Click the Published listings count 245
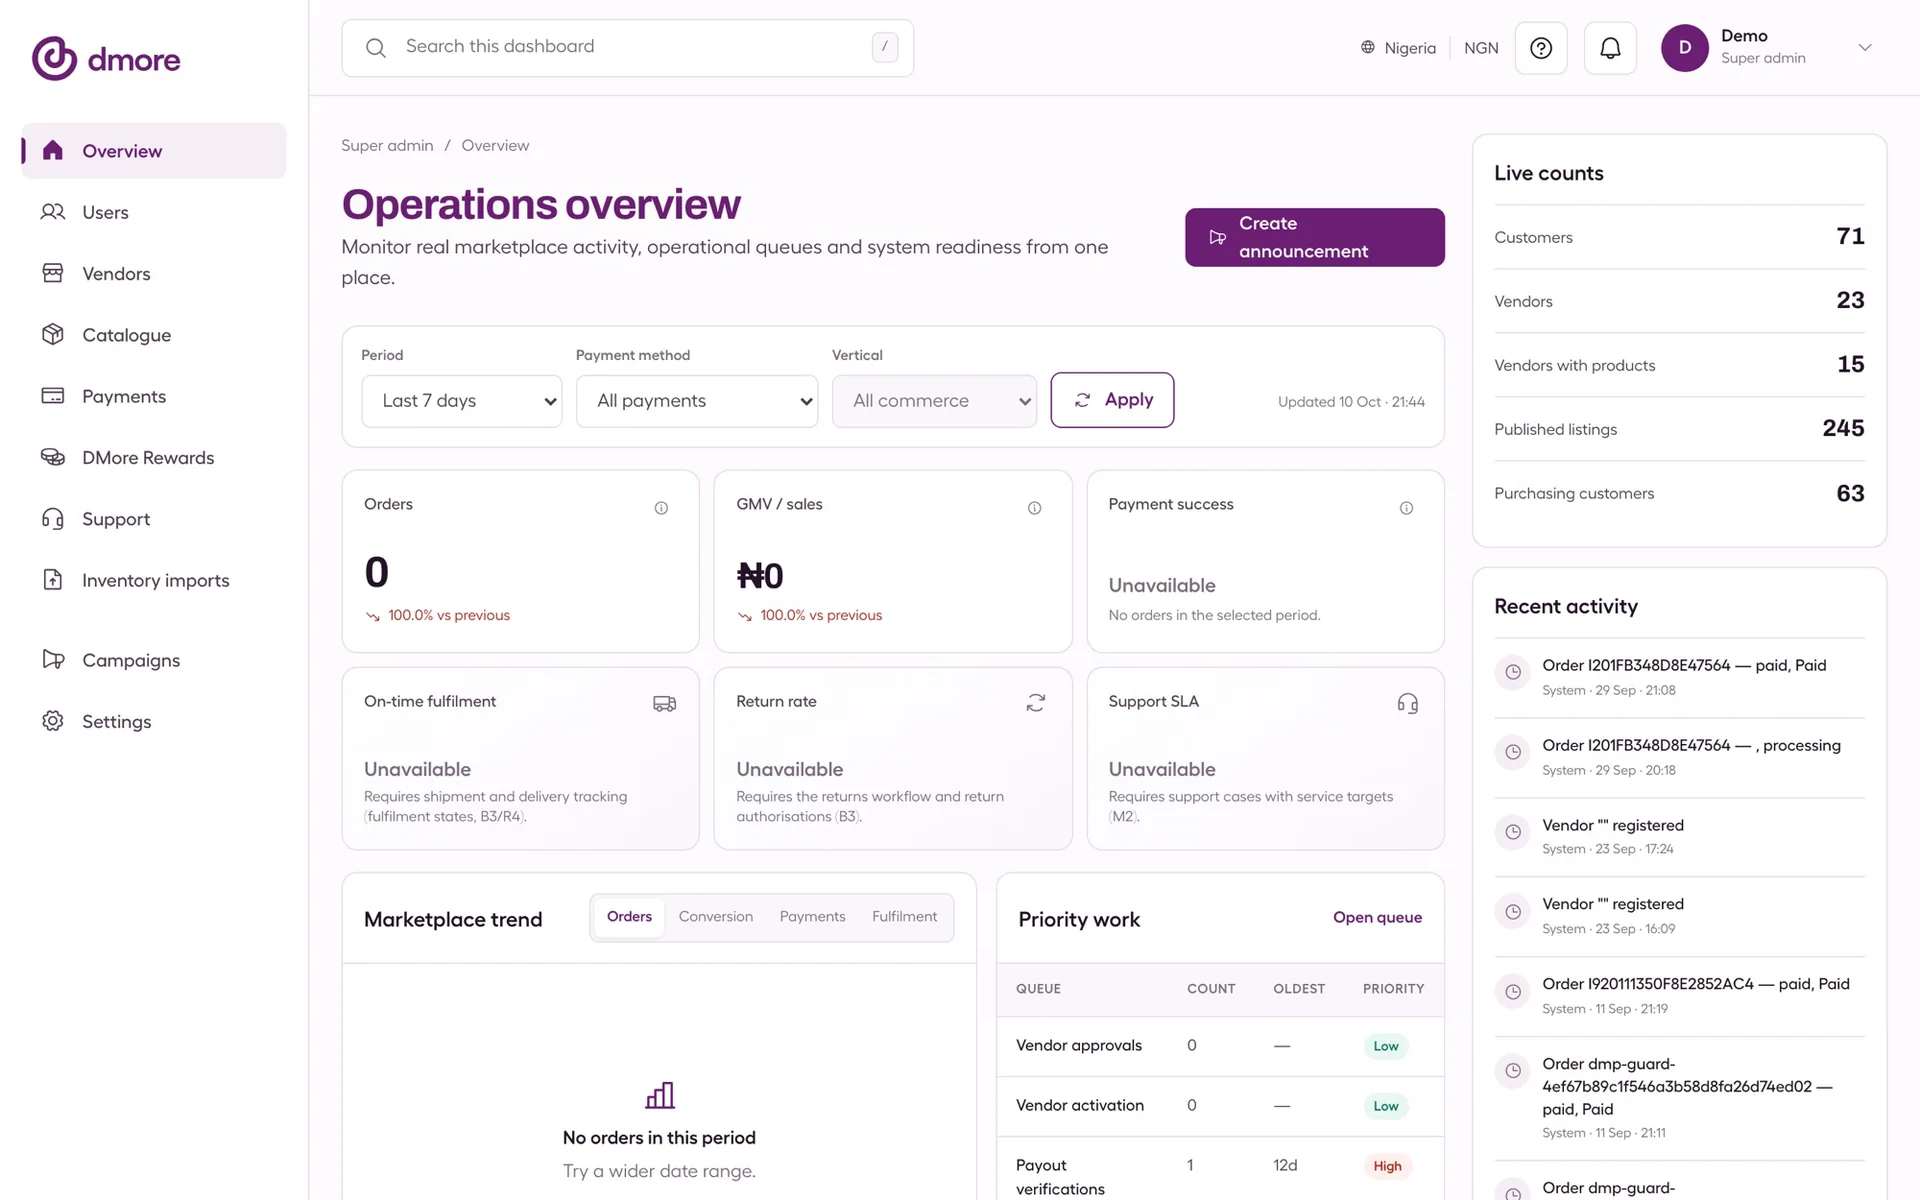This screenshot has height=1200, width=1920. [1843, 428]
